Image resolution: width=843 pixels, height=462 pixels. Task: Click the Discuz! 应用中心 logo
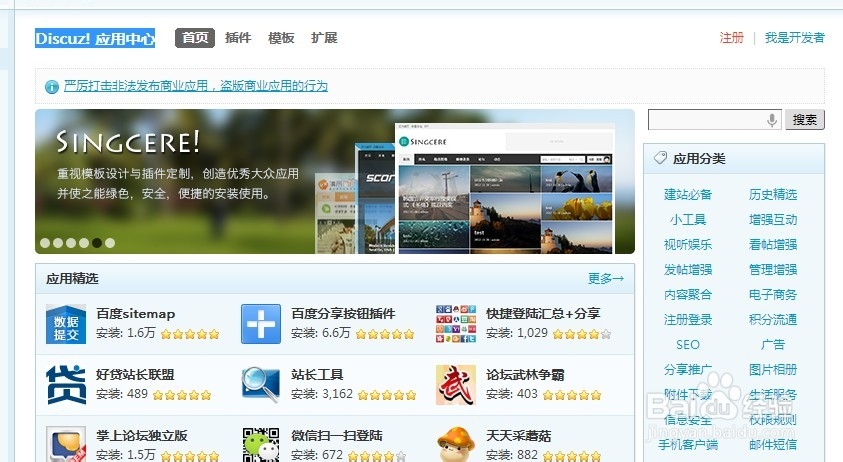pos(95,38)
